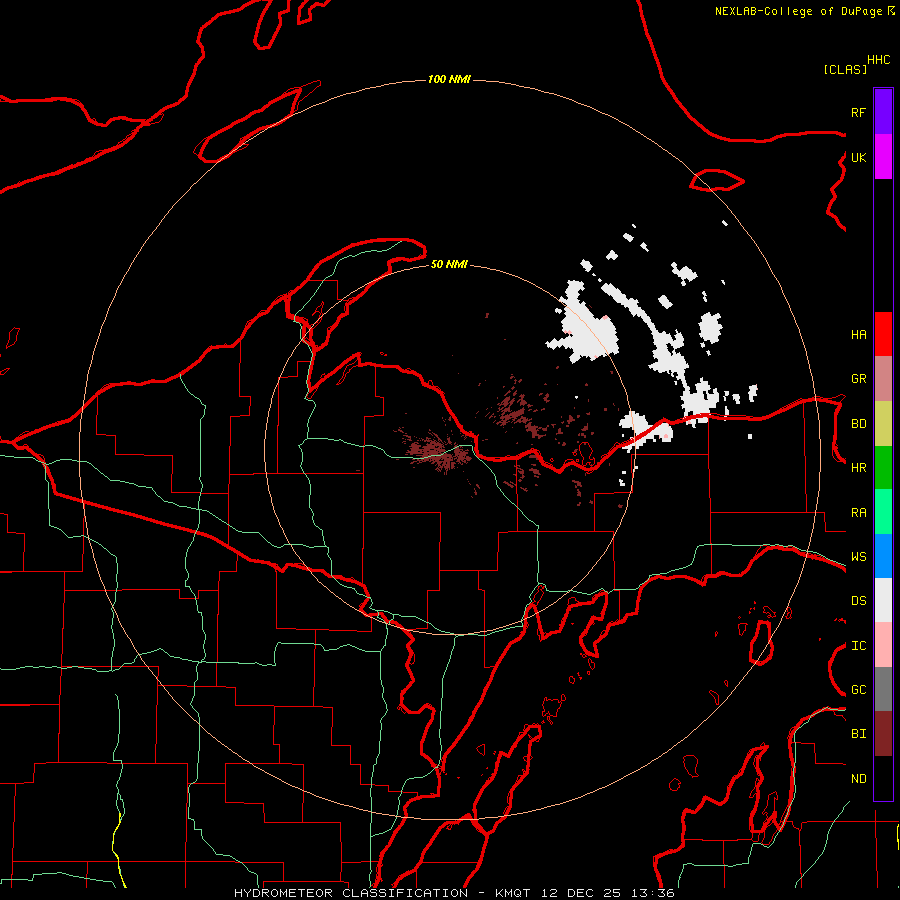Click the "RF" legend label
This screenshot has width=900, height=900.
tap(858, 112)
